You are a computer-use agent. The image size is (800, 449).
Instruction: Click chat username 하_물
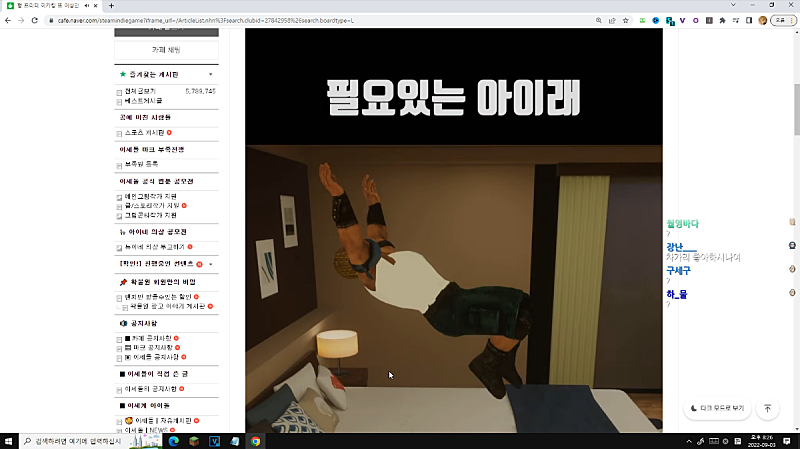coord(677,294)
